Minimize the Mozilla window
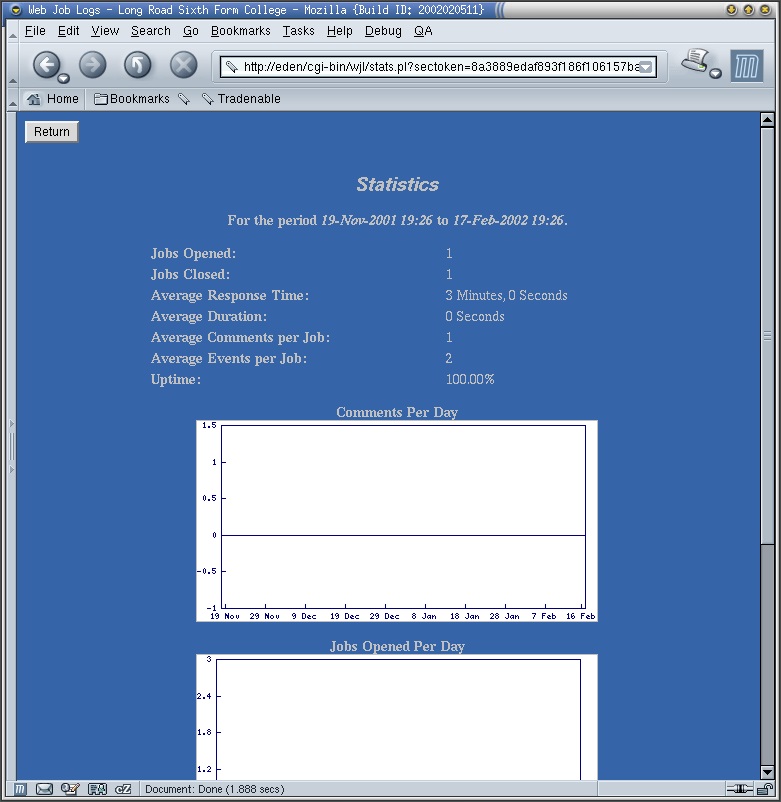 732,9
